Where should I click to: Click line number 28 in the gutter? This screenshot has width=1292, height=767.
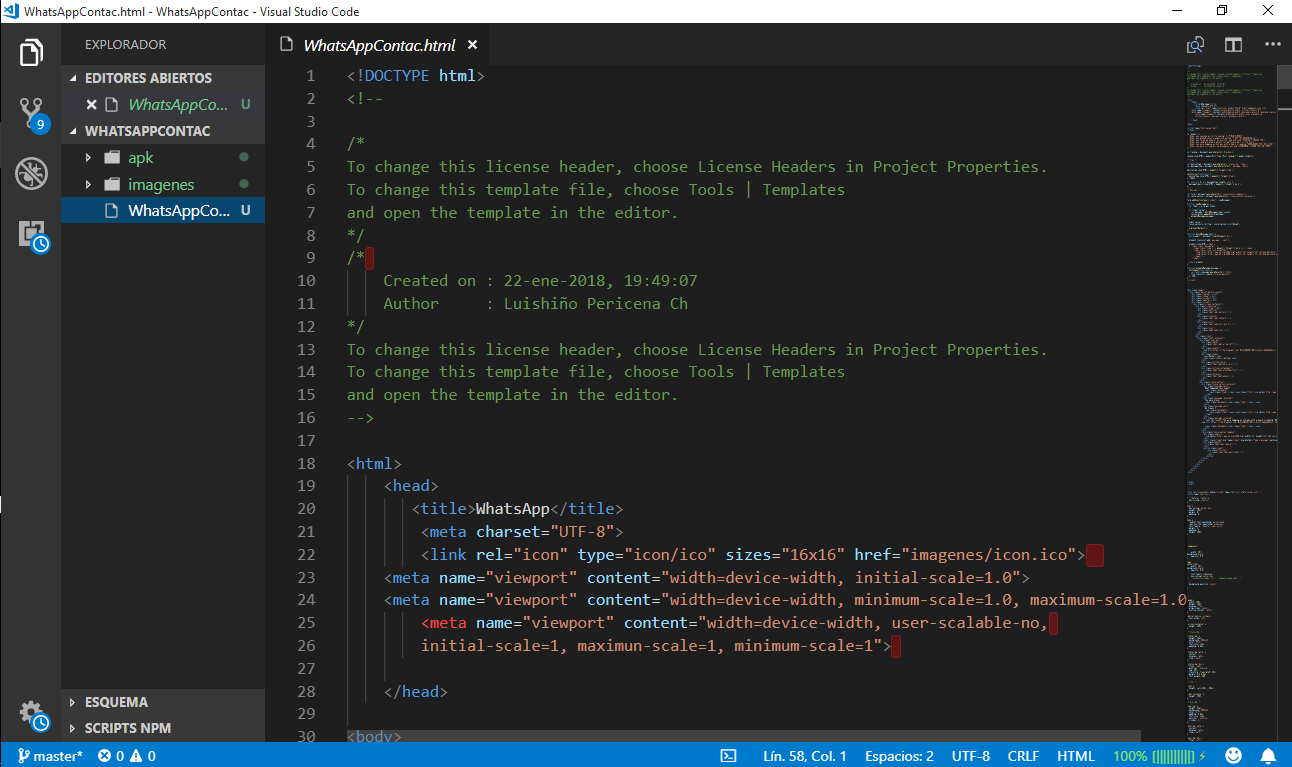pos(306,691)
